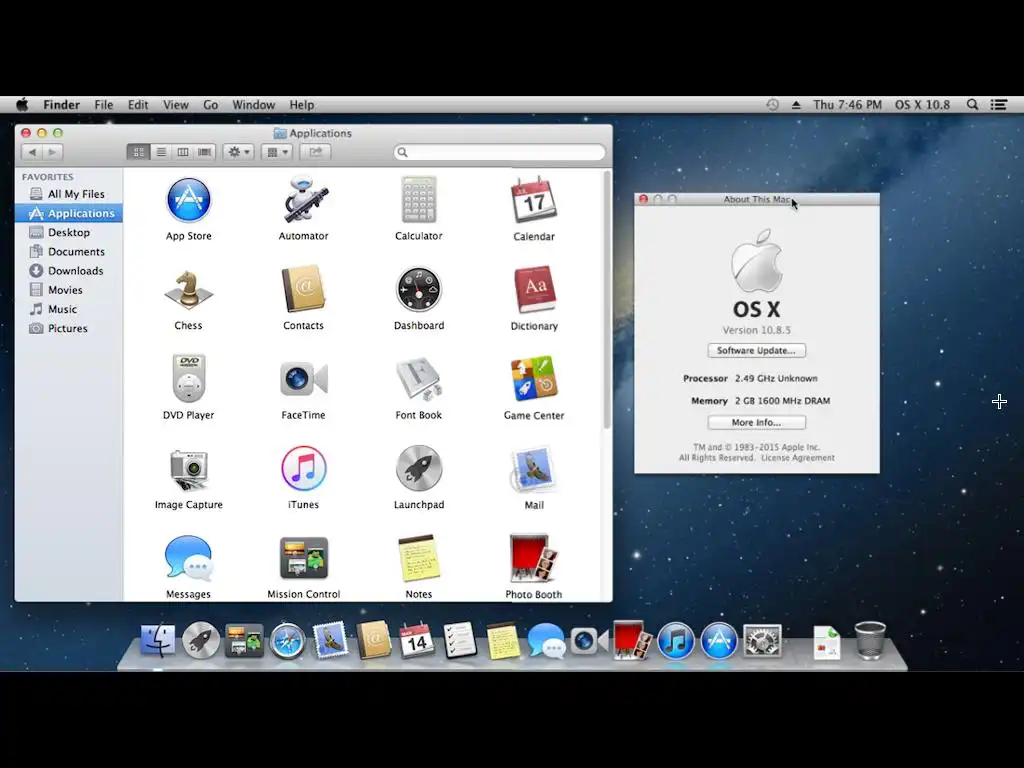This screenshot has height=768, width=1024.
Task: Open Notification Center from the menu bar
Action: pos(999,104)
